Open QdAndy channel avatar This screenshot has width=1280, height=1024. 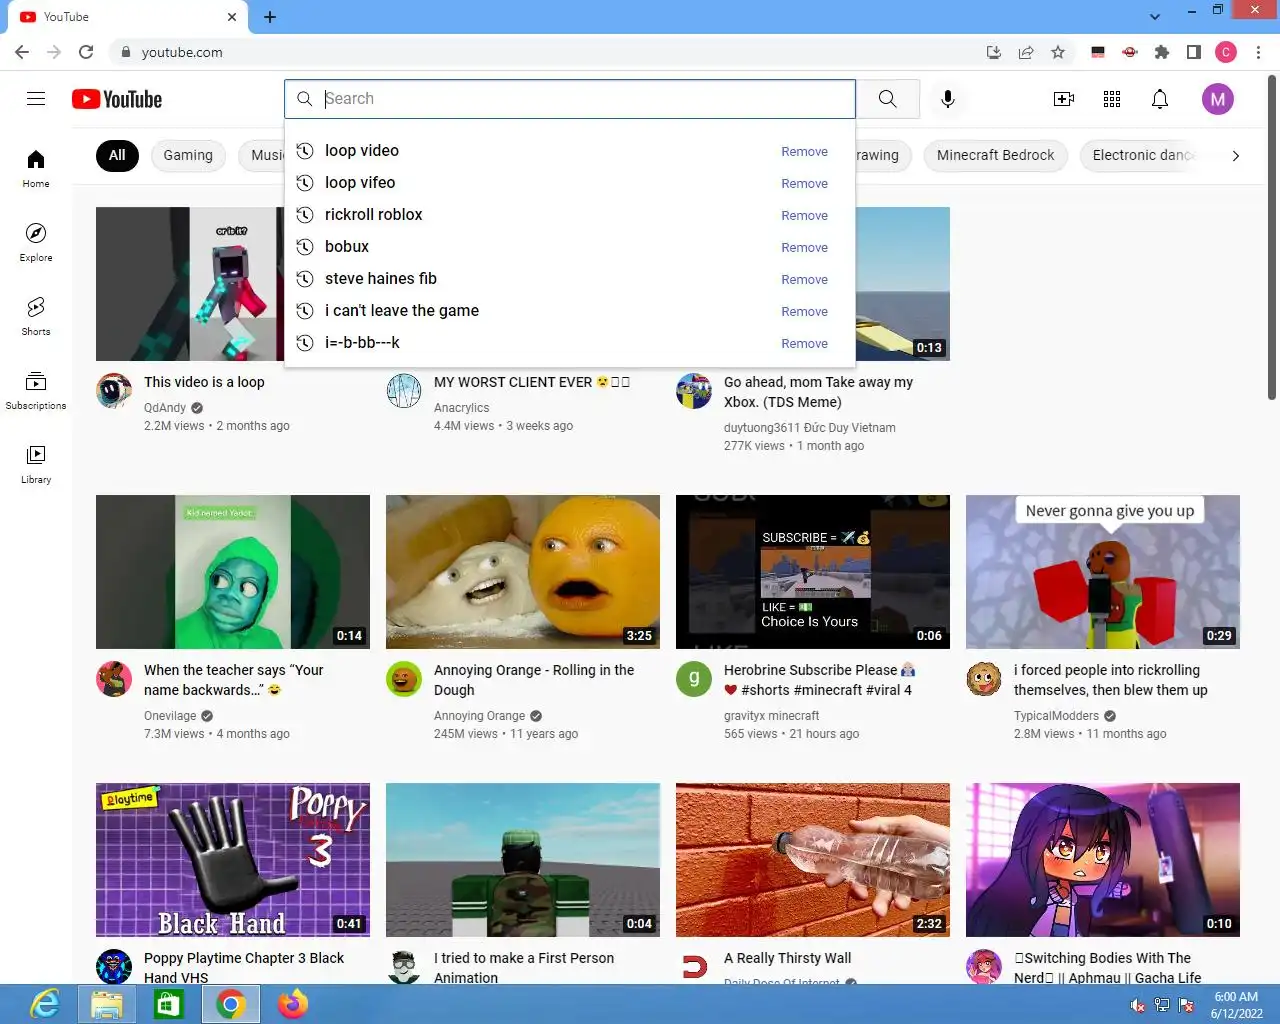pyautogui.click(x=114, y=390)
